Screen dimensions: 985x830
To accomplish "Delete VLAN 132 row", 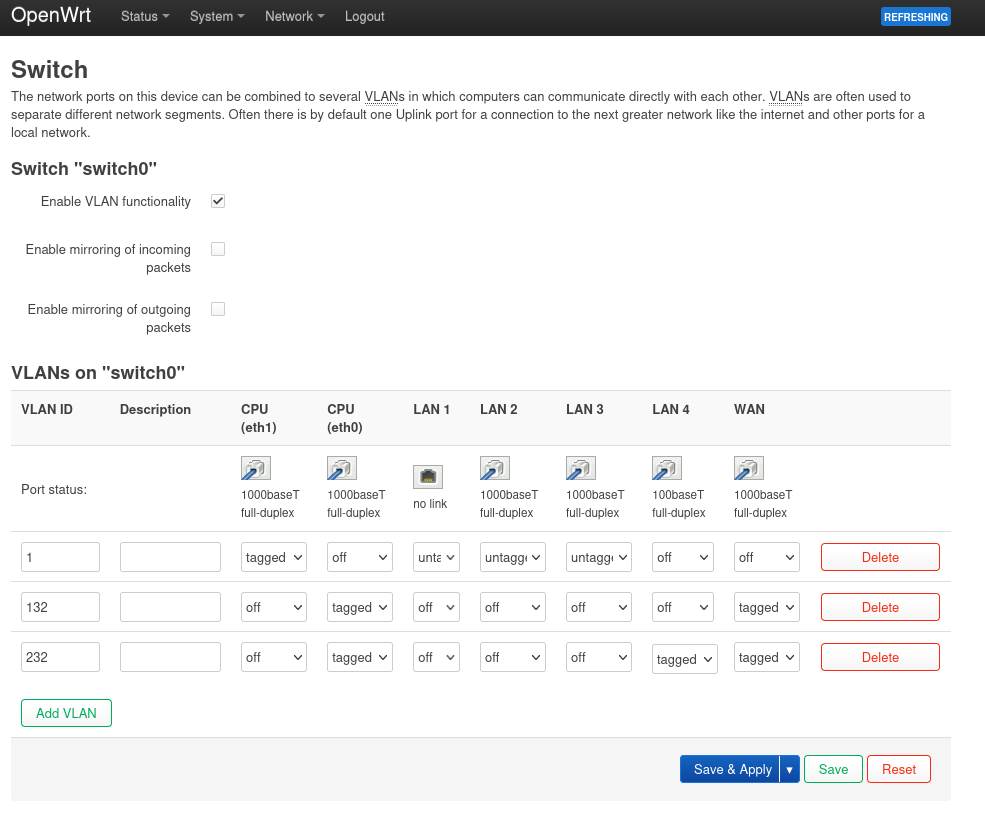I will (x=880, y=608).
